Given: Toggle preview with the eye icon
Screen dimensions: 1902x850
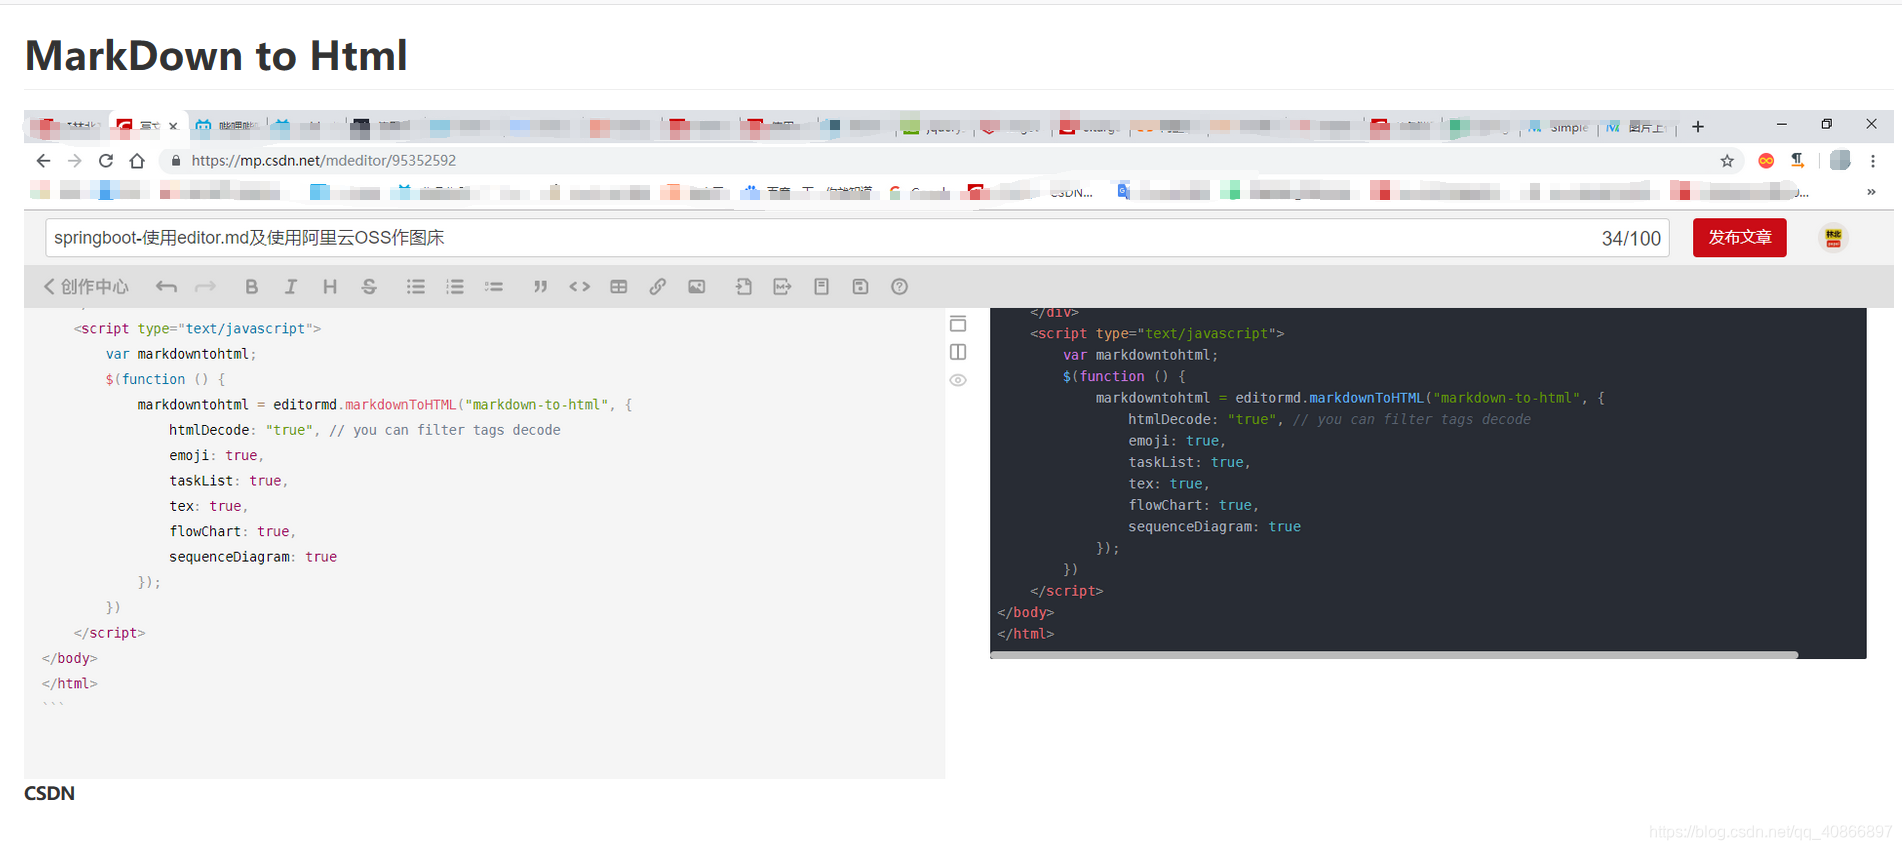Looking at the screenshot, I should pos(958,380).
